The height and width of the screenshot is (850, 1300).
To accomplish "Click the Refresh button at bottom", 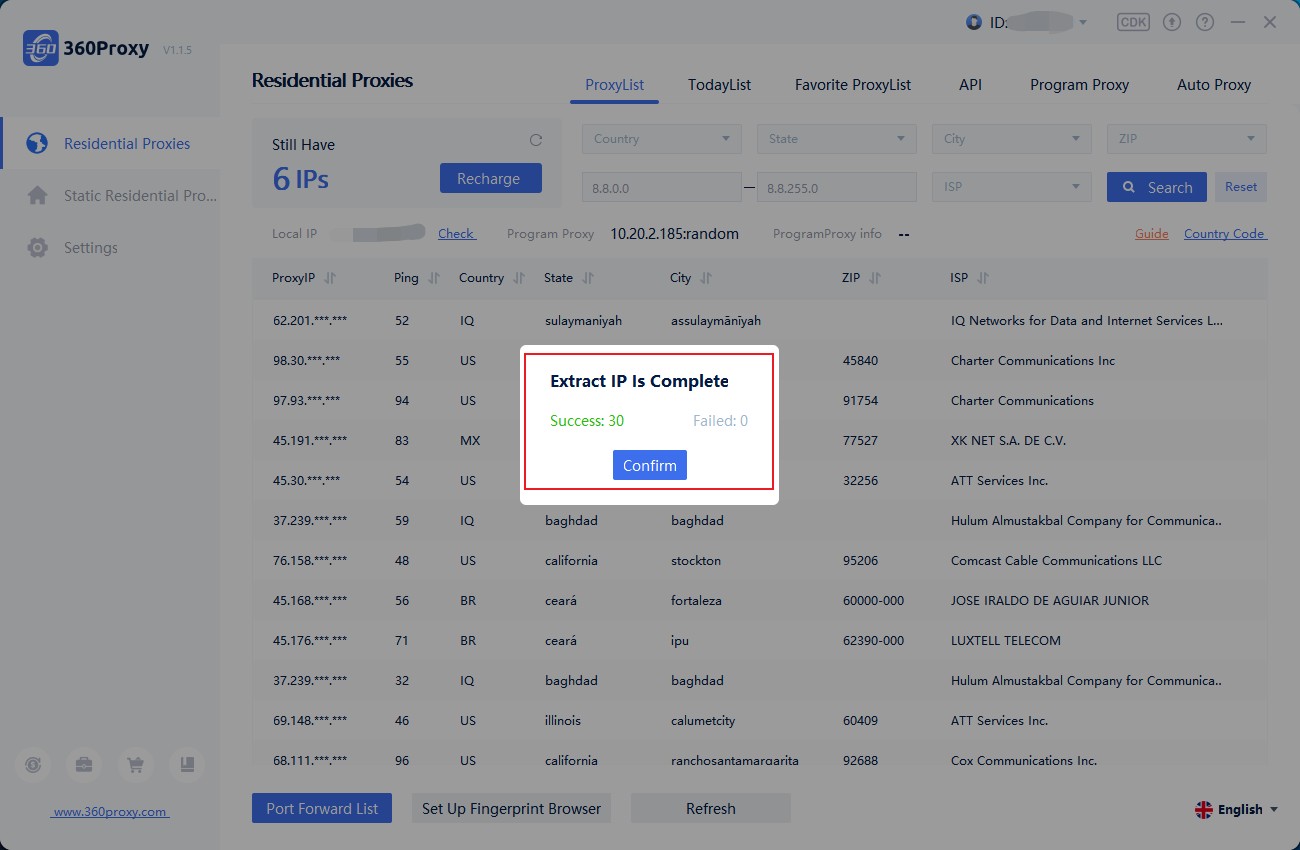I will [711, 808].
